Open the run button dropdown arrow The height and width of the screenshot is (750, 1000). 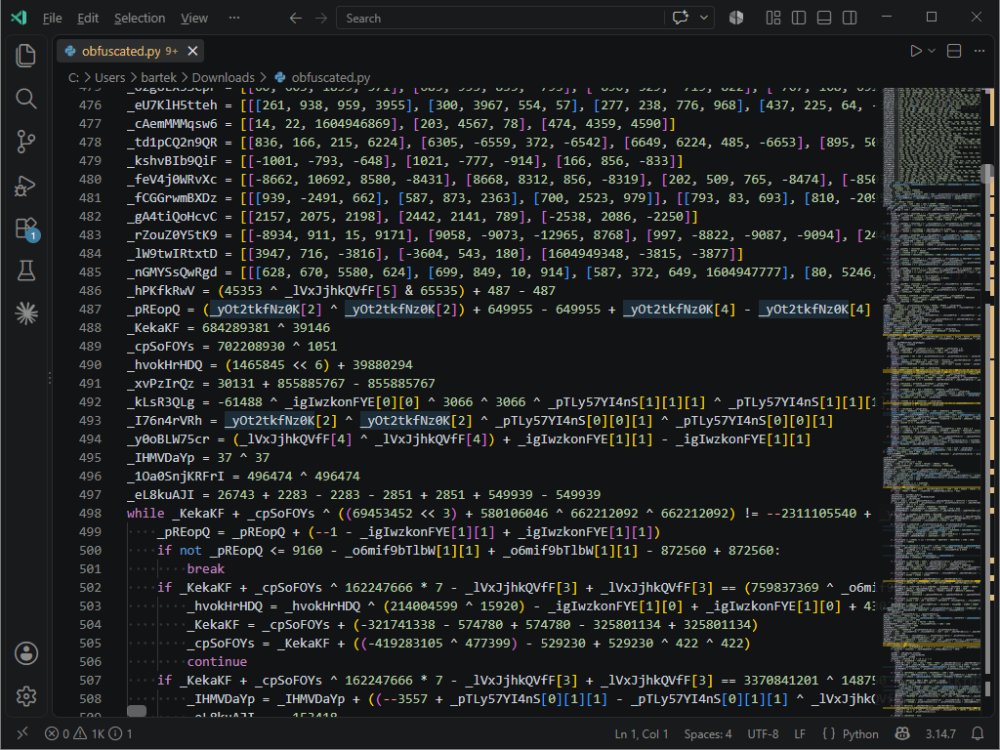[x=932, y=51]
